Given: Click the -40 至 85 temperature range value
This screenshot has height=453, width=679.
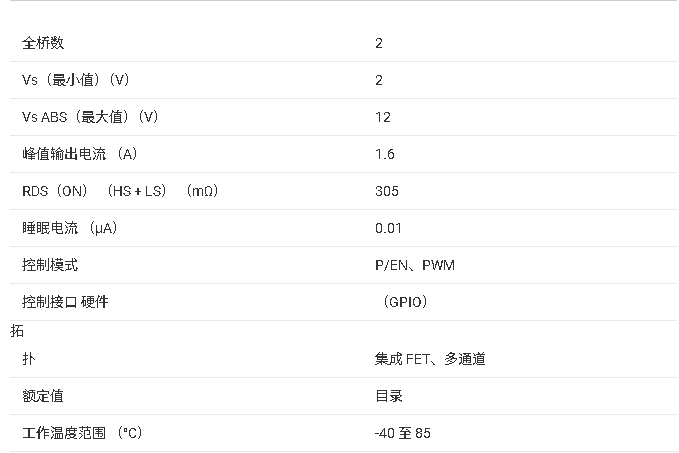Looking at the screenshot, I should (x=403, y=433).
